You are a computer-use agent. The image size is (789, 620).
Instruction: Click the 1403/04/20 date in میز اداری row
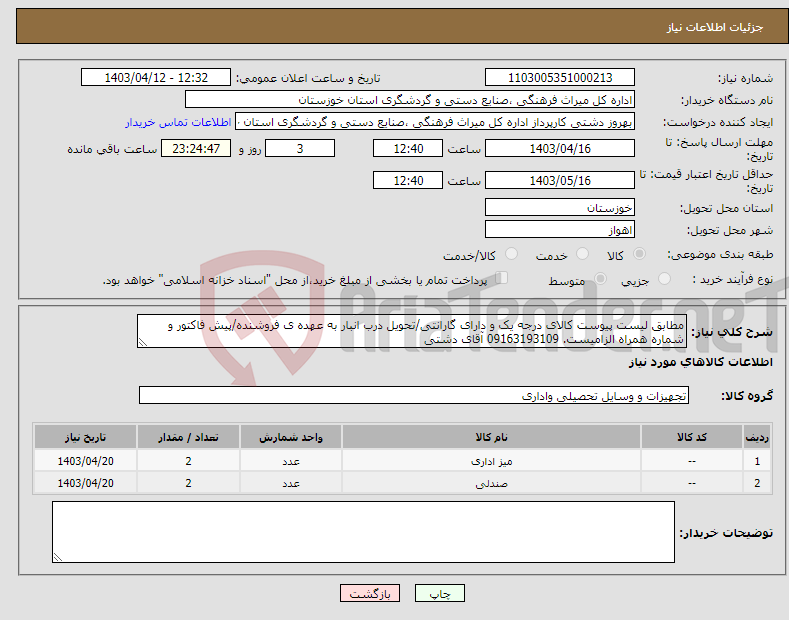[86, 461]
